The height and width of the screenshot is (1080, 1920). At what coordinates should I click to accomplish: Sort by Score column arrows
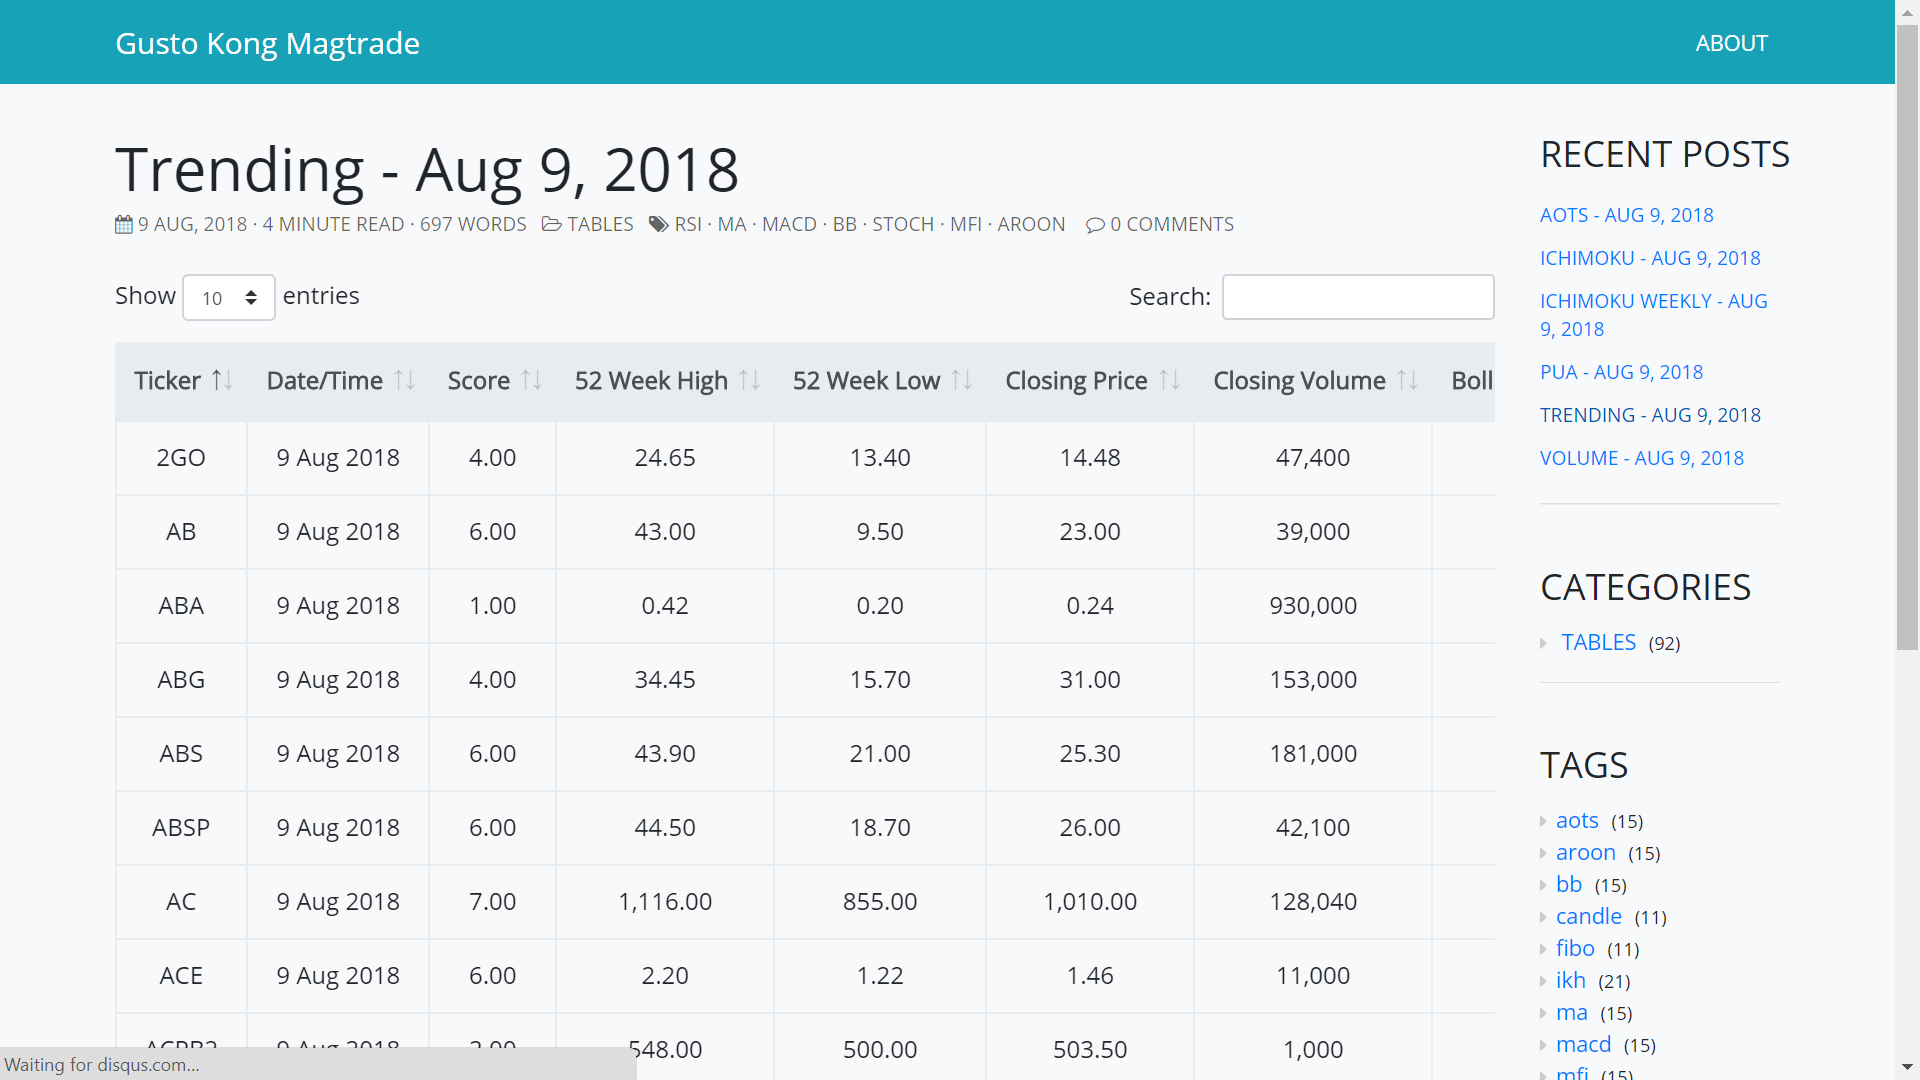click(x=531, y=381)
